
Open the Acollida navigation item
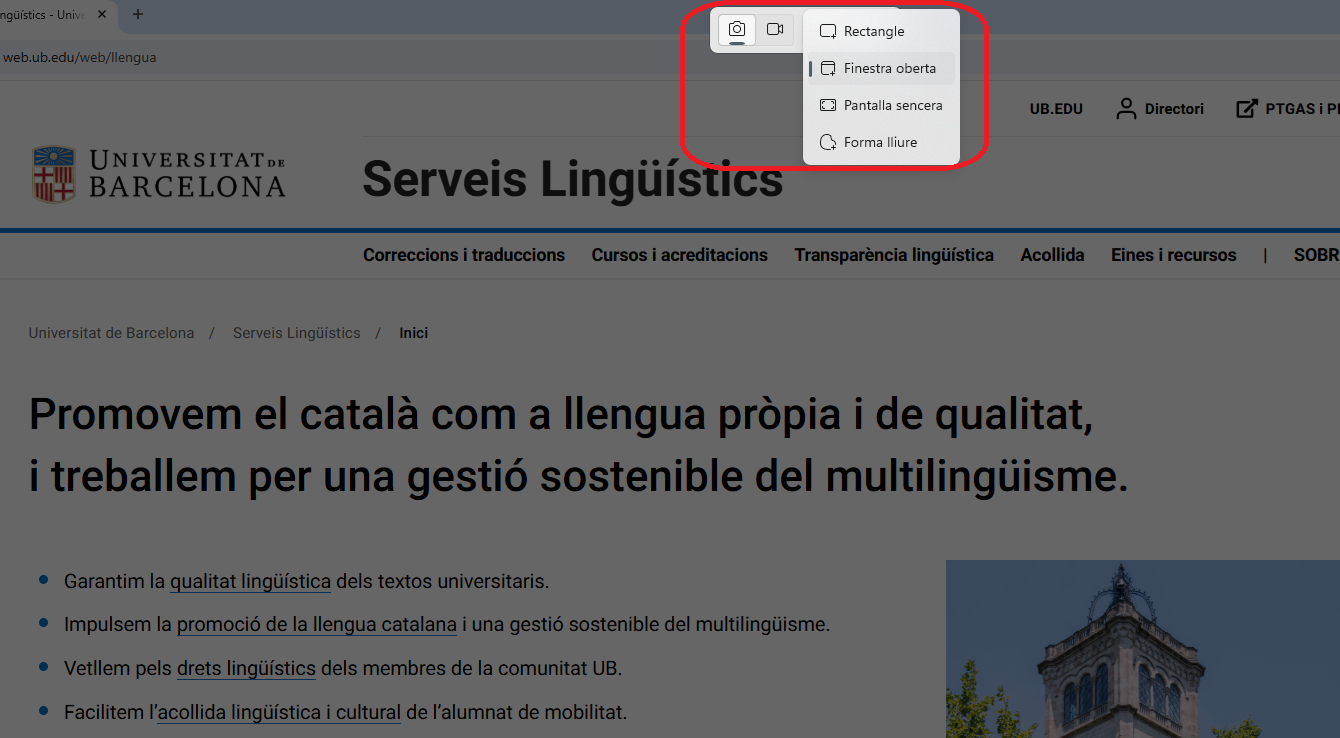pyautogui.click(x=1052, y=255)
